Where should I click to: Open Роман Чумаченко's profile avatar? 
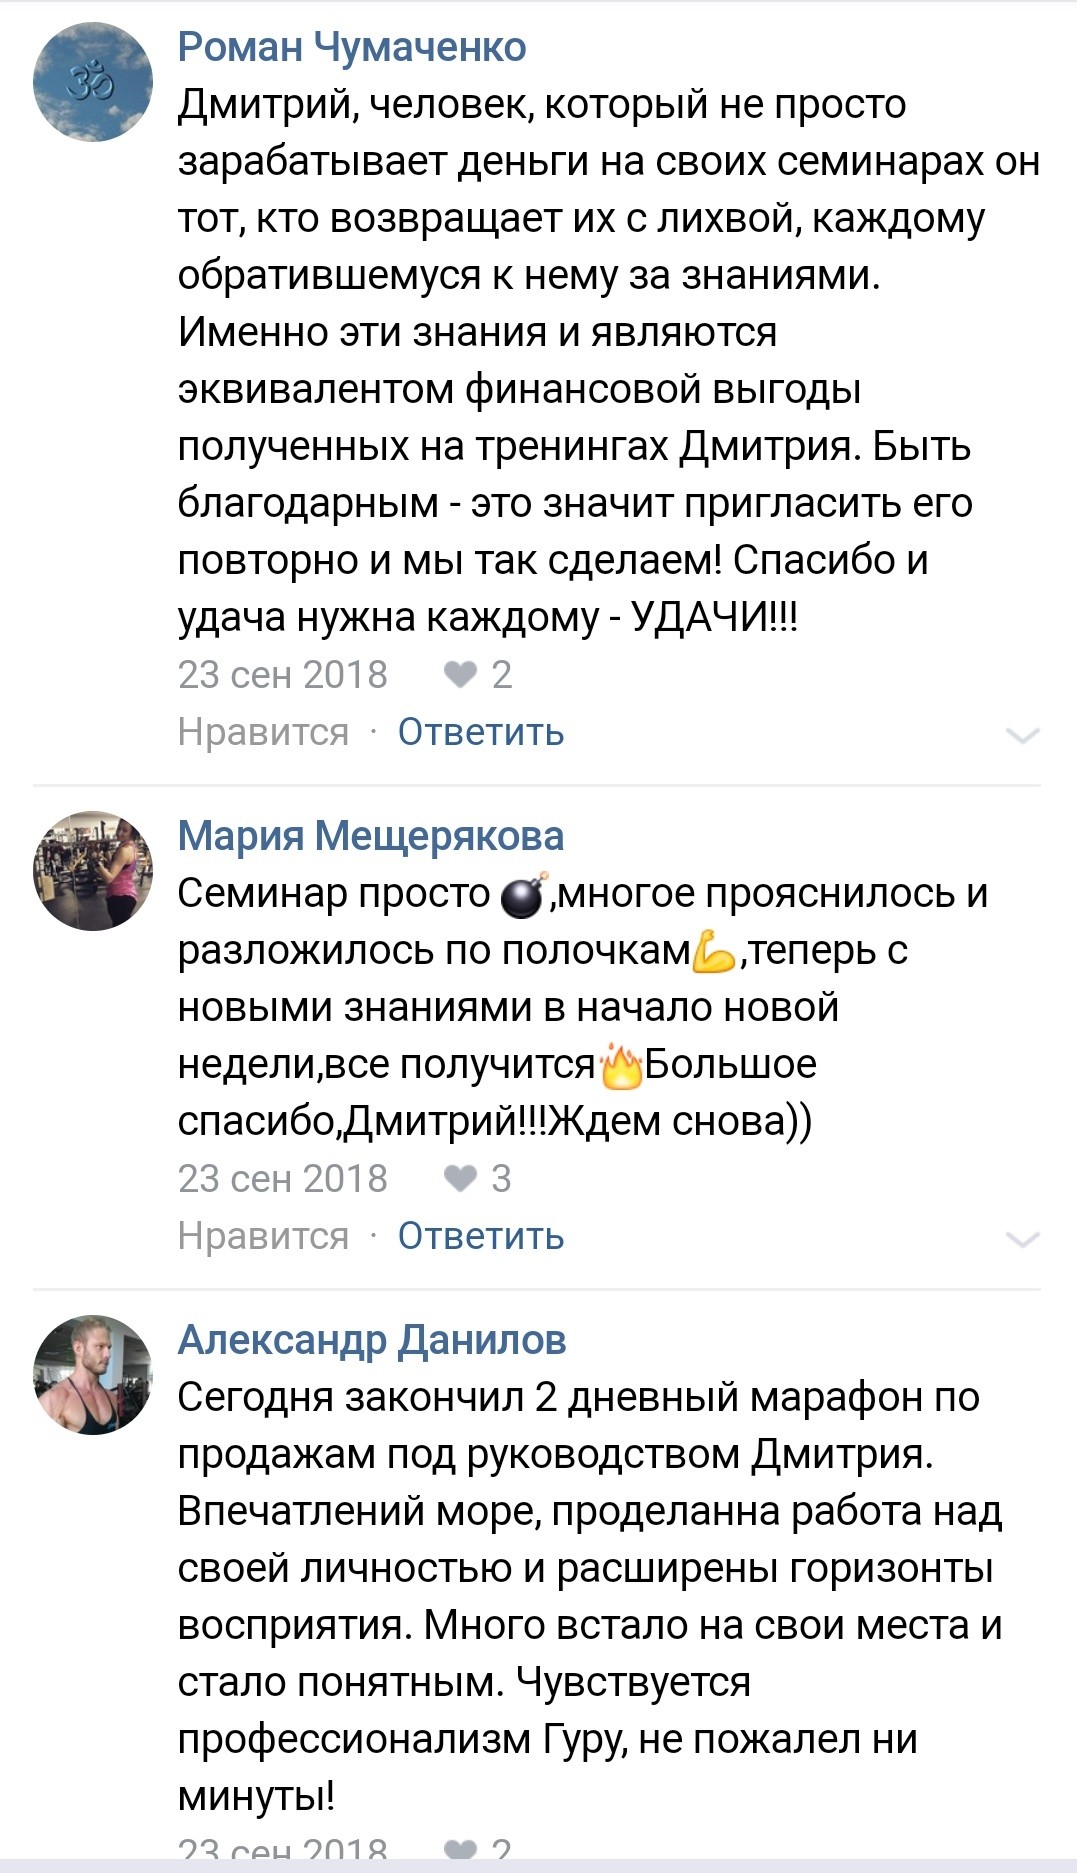tap(93, 82)
